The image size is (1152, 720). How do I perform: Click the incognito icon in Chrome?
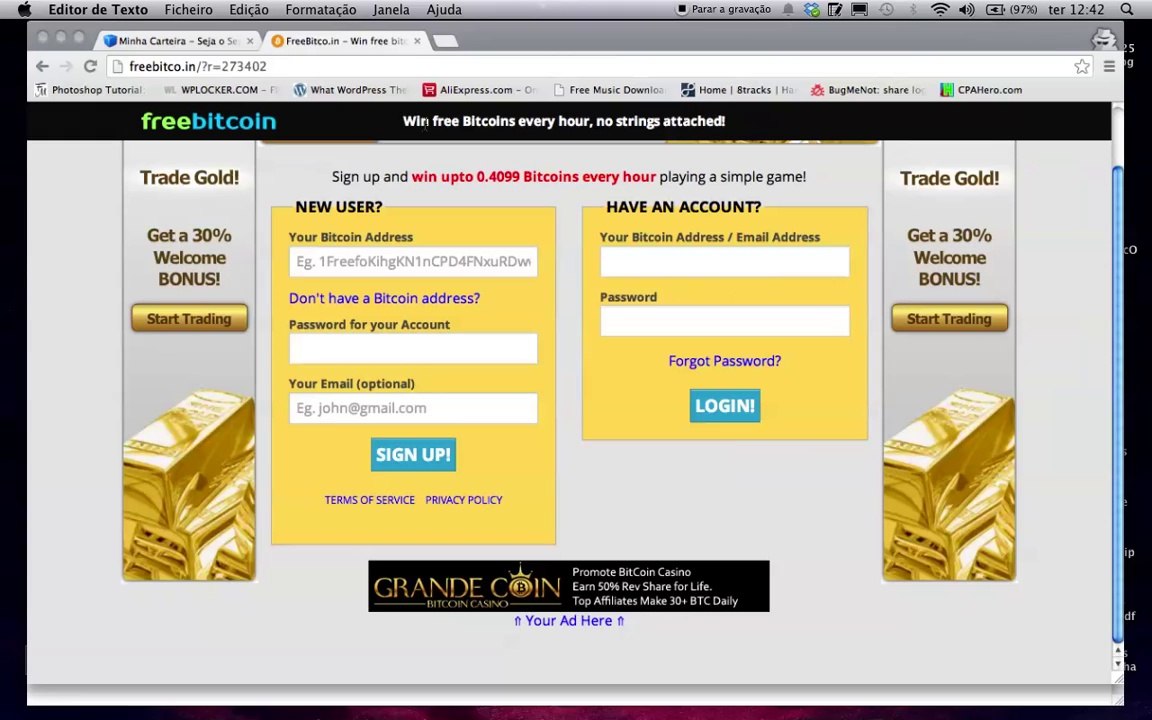1103,39
